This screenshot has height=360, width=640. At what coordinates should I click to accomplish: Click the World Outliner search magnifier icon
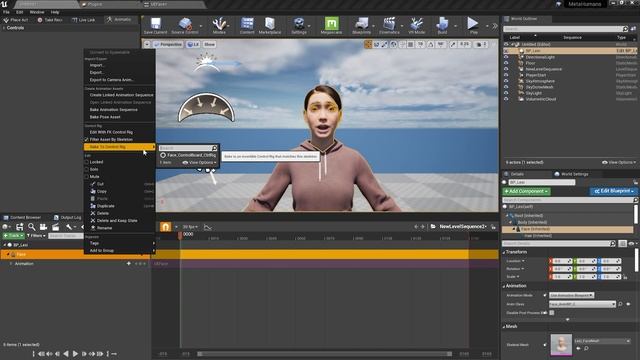pyautogui.click(x=625, y=29)
